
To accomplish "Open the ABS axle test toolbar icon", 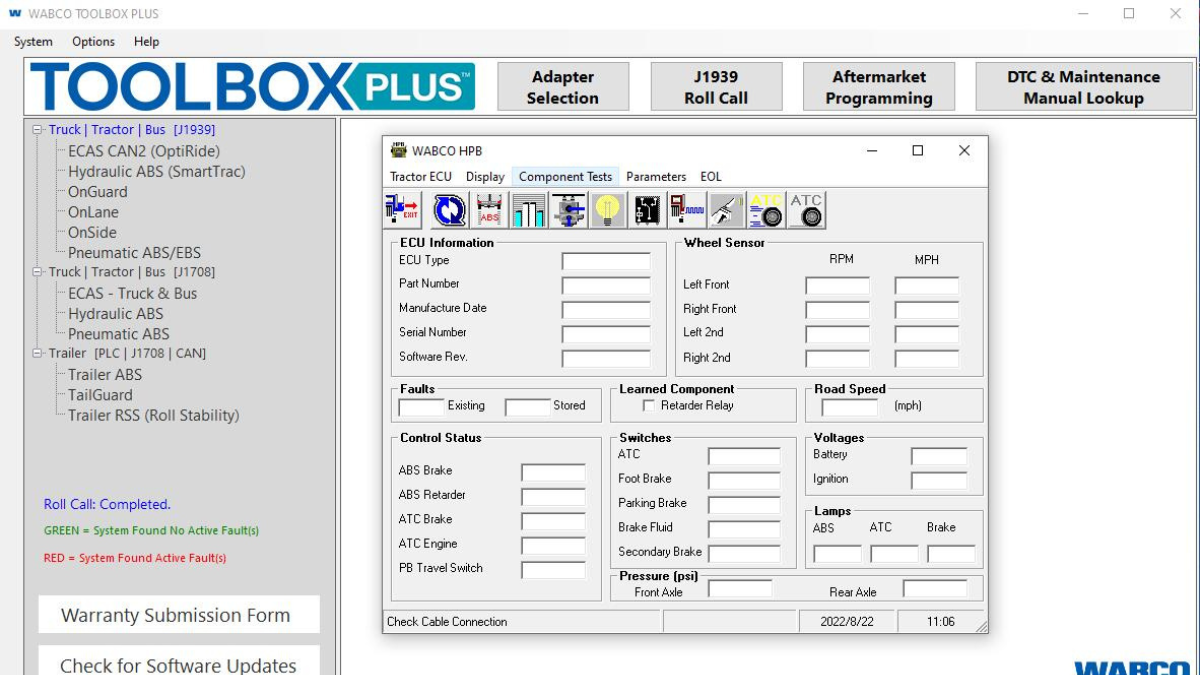I will tap(489, 210).
